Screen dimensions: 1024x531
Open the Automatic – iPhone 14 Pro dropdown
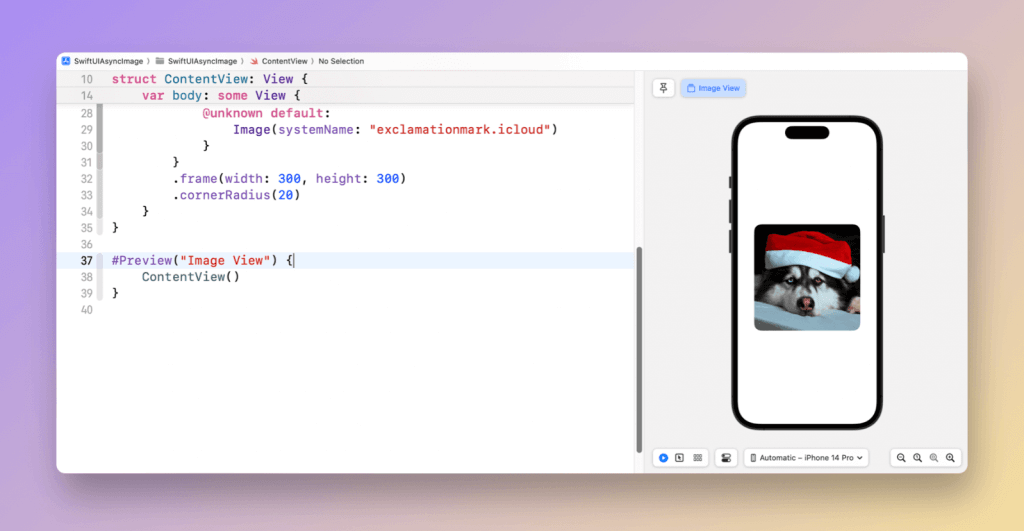point(806,457)
